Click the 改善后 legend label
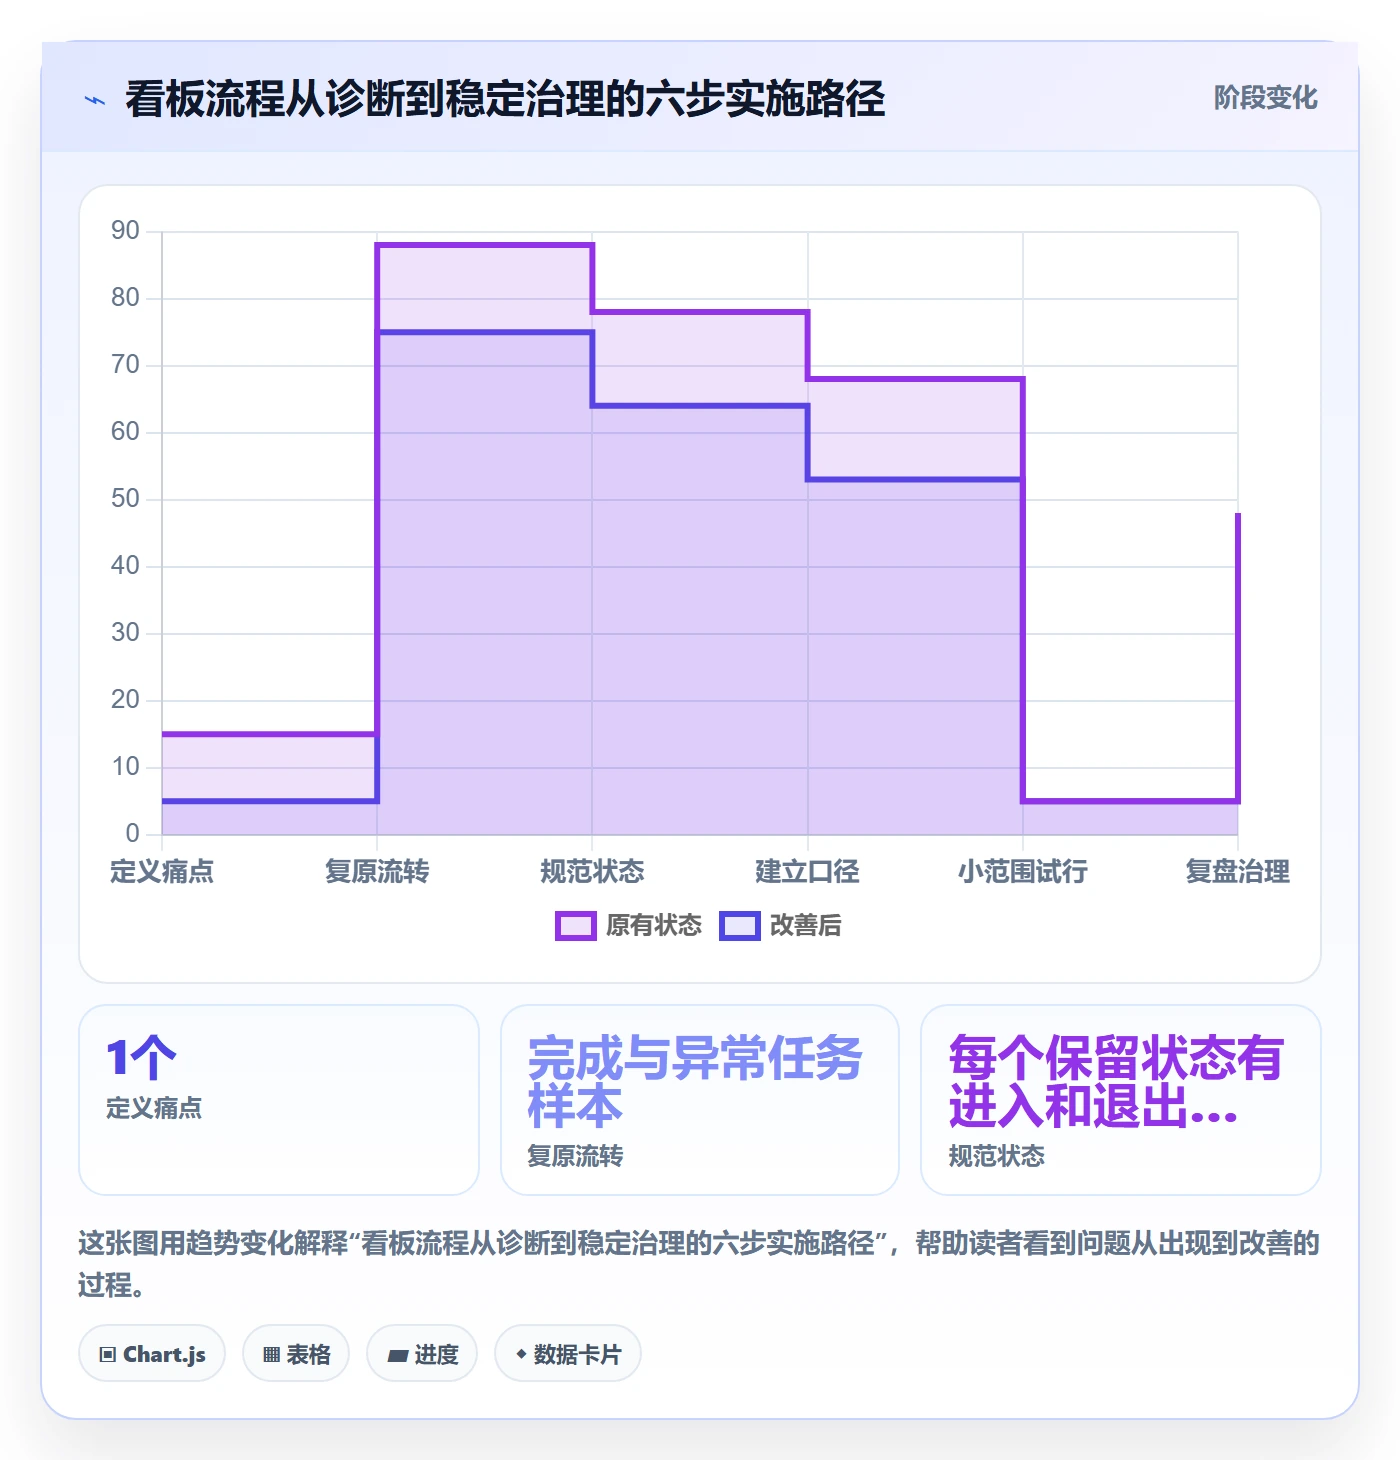This screenshot has height=1460, width=1400. (805, 926)
